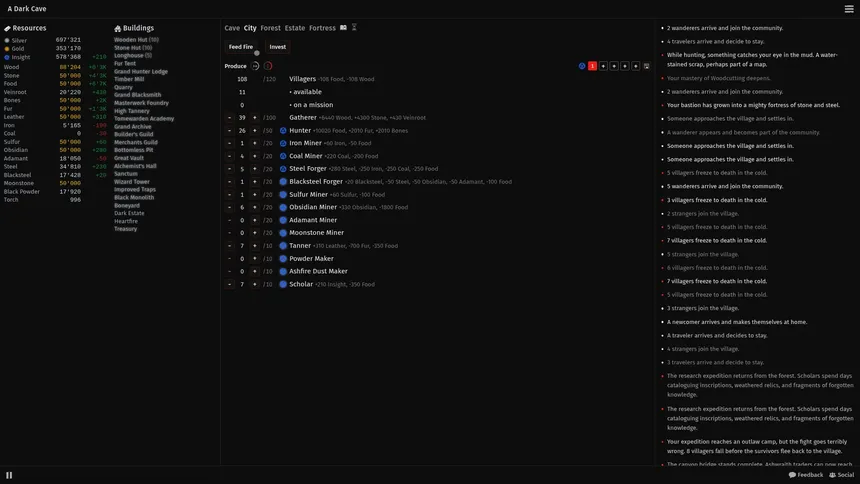Add one Hunter with the plus button
Screen dimensions: 860x484
[254, 131]
